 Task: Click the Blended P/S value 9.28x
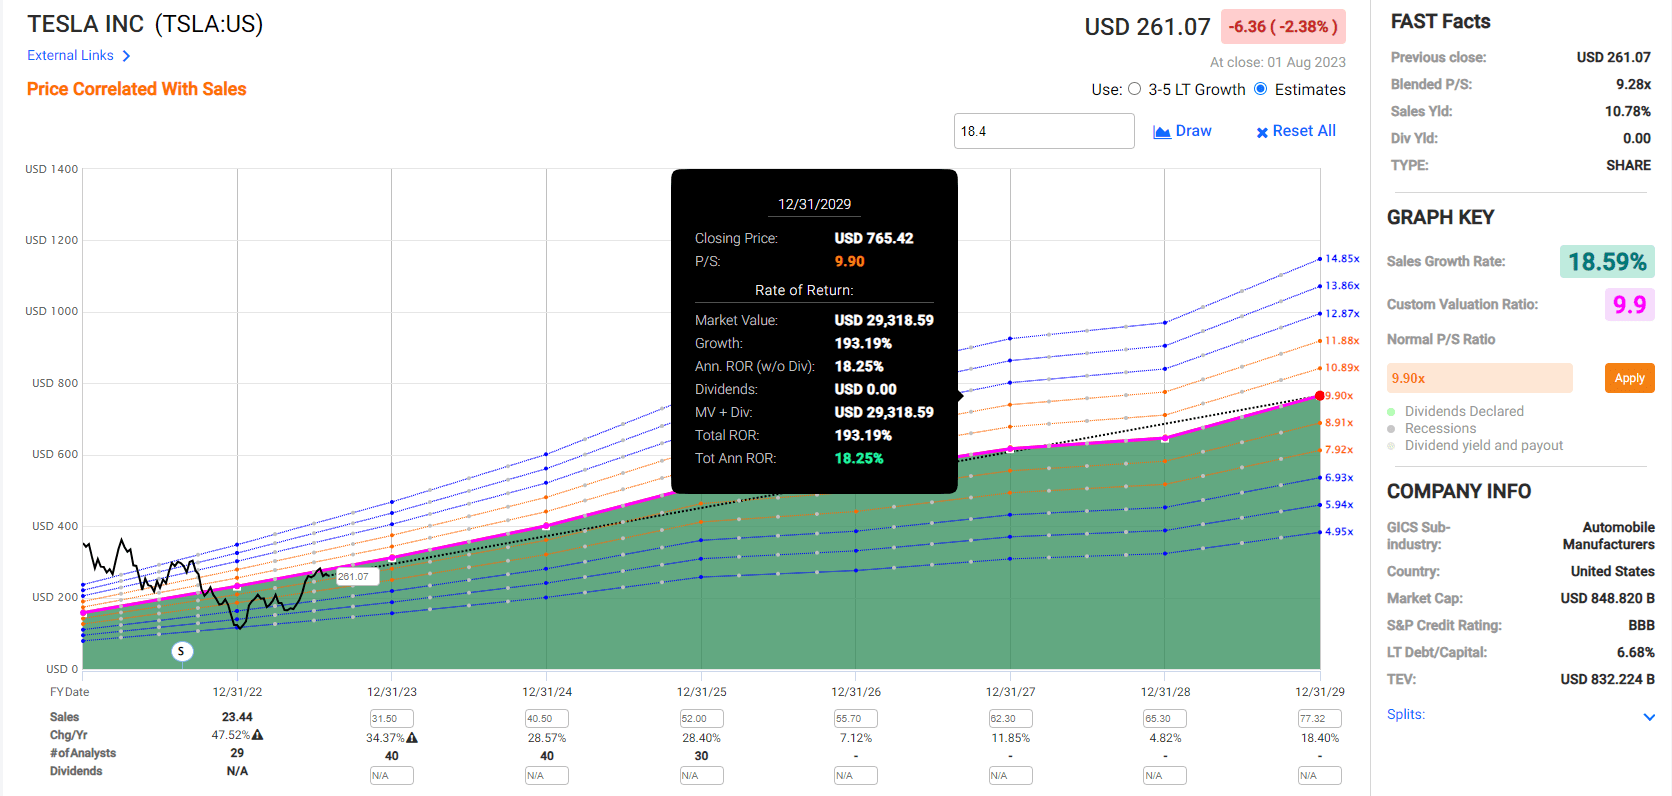pos(1633,84)
